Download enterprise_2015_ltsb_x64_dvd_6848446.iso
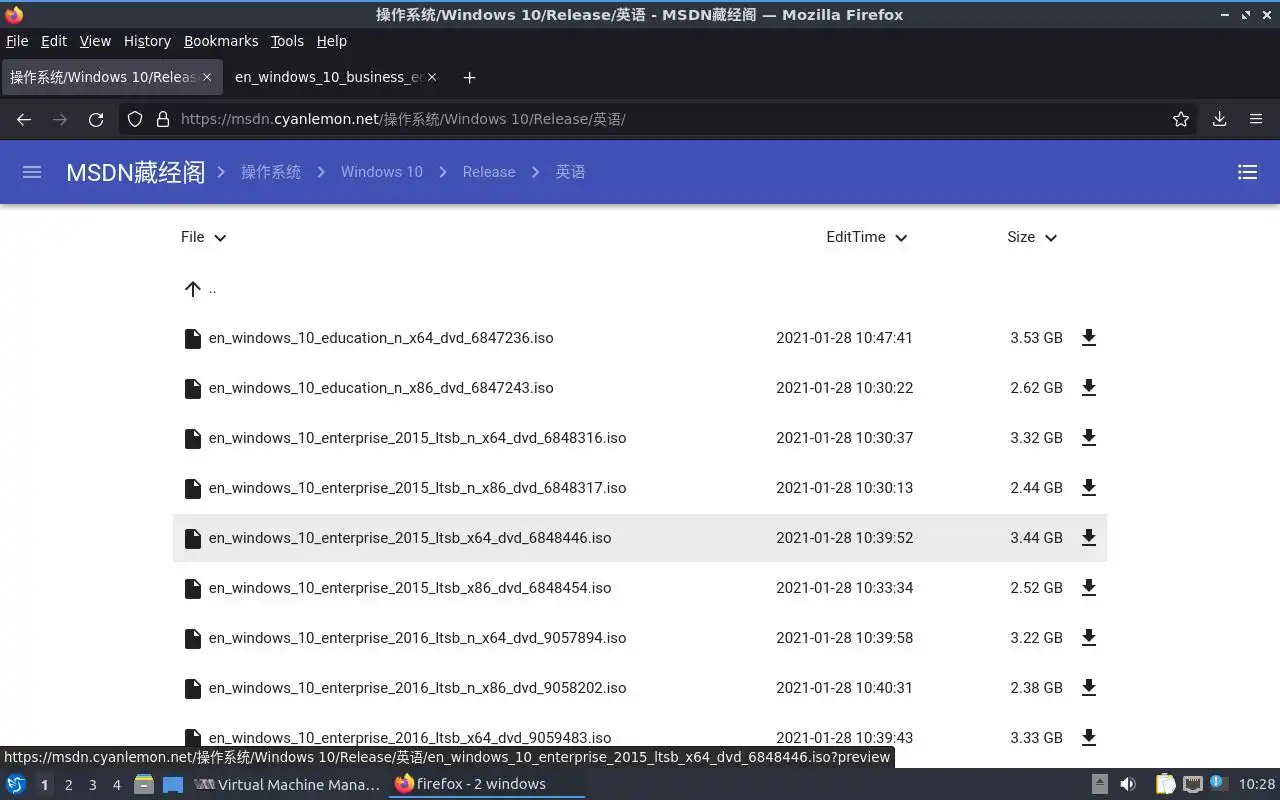The height and width of the screenshot is (800, 1280). point(1089,538)
